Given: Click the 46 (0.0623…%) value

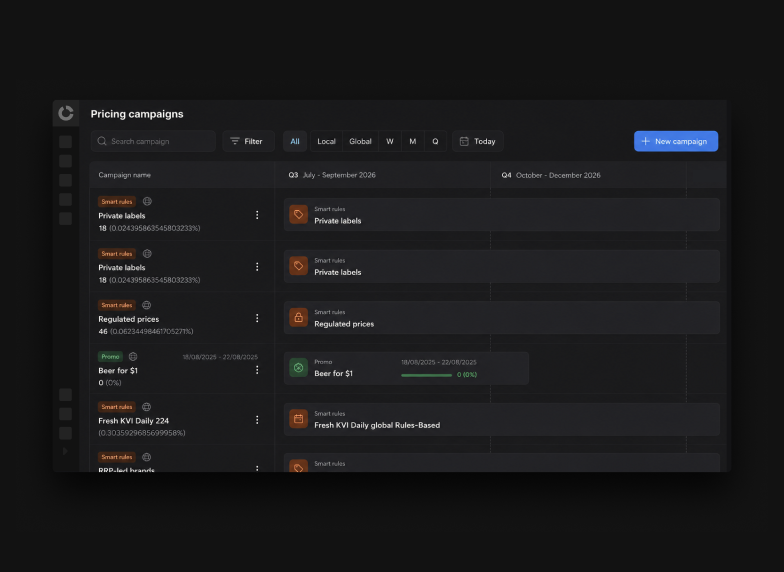Looking at the screenshot, I should pos(146,332).
